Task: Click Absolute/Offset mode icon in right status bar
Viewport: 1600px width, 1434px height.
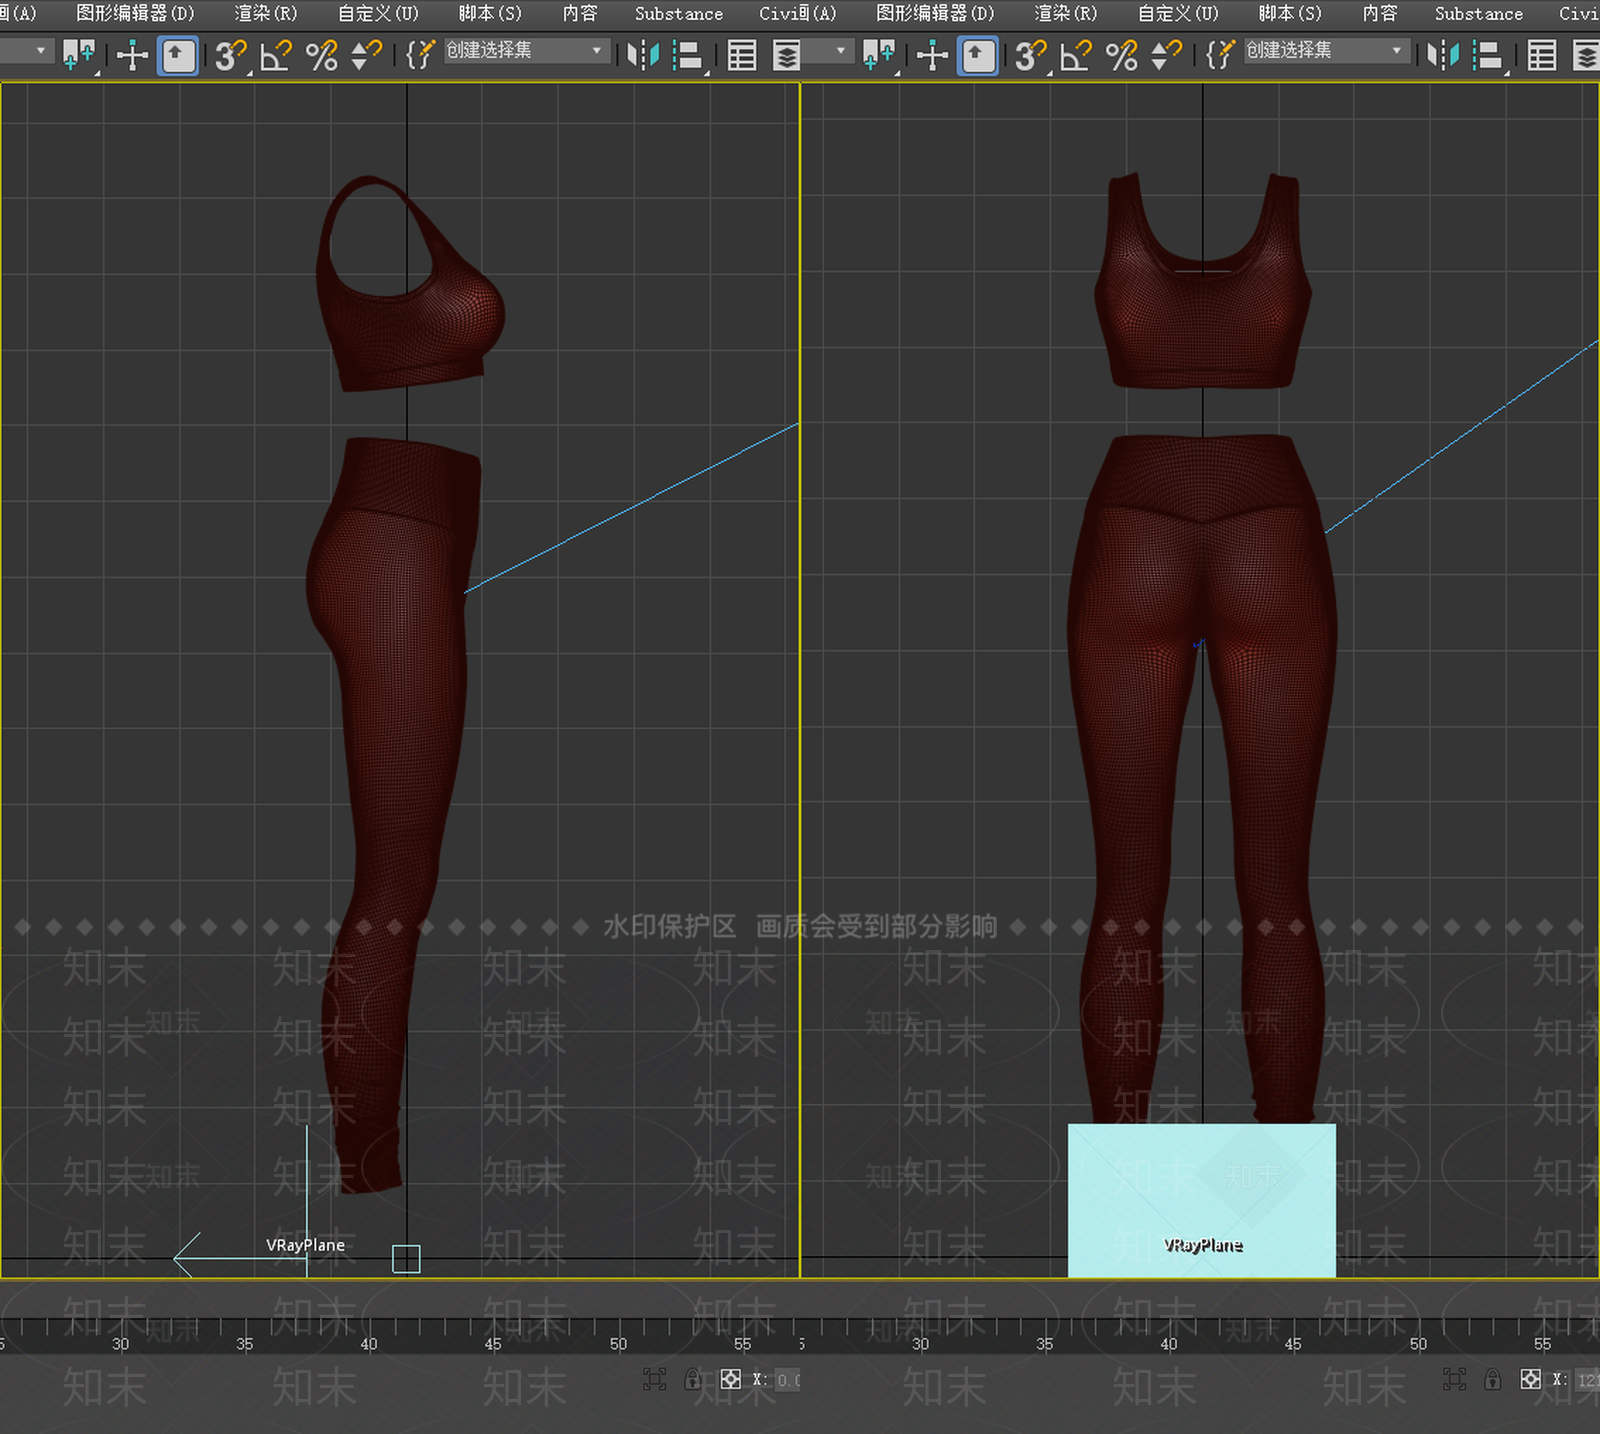Action: (x=1531, y=1380)
